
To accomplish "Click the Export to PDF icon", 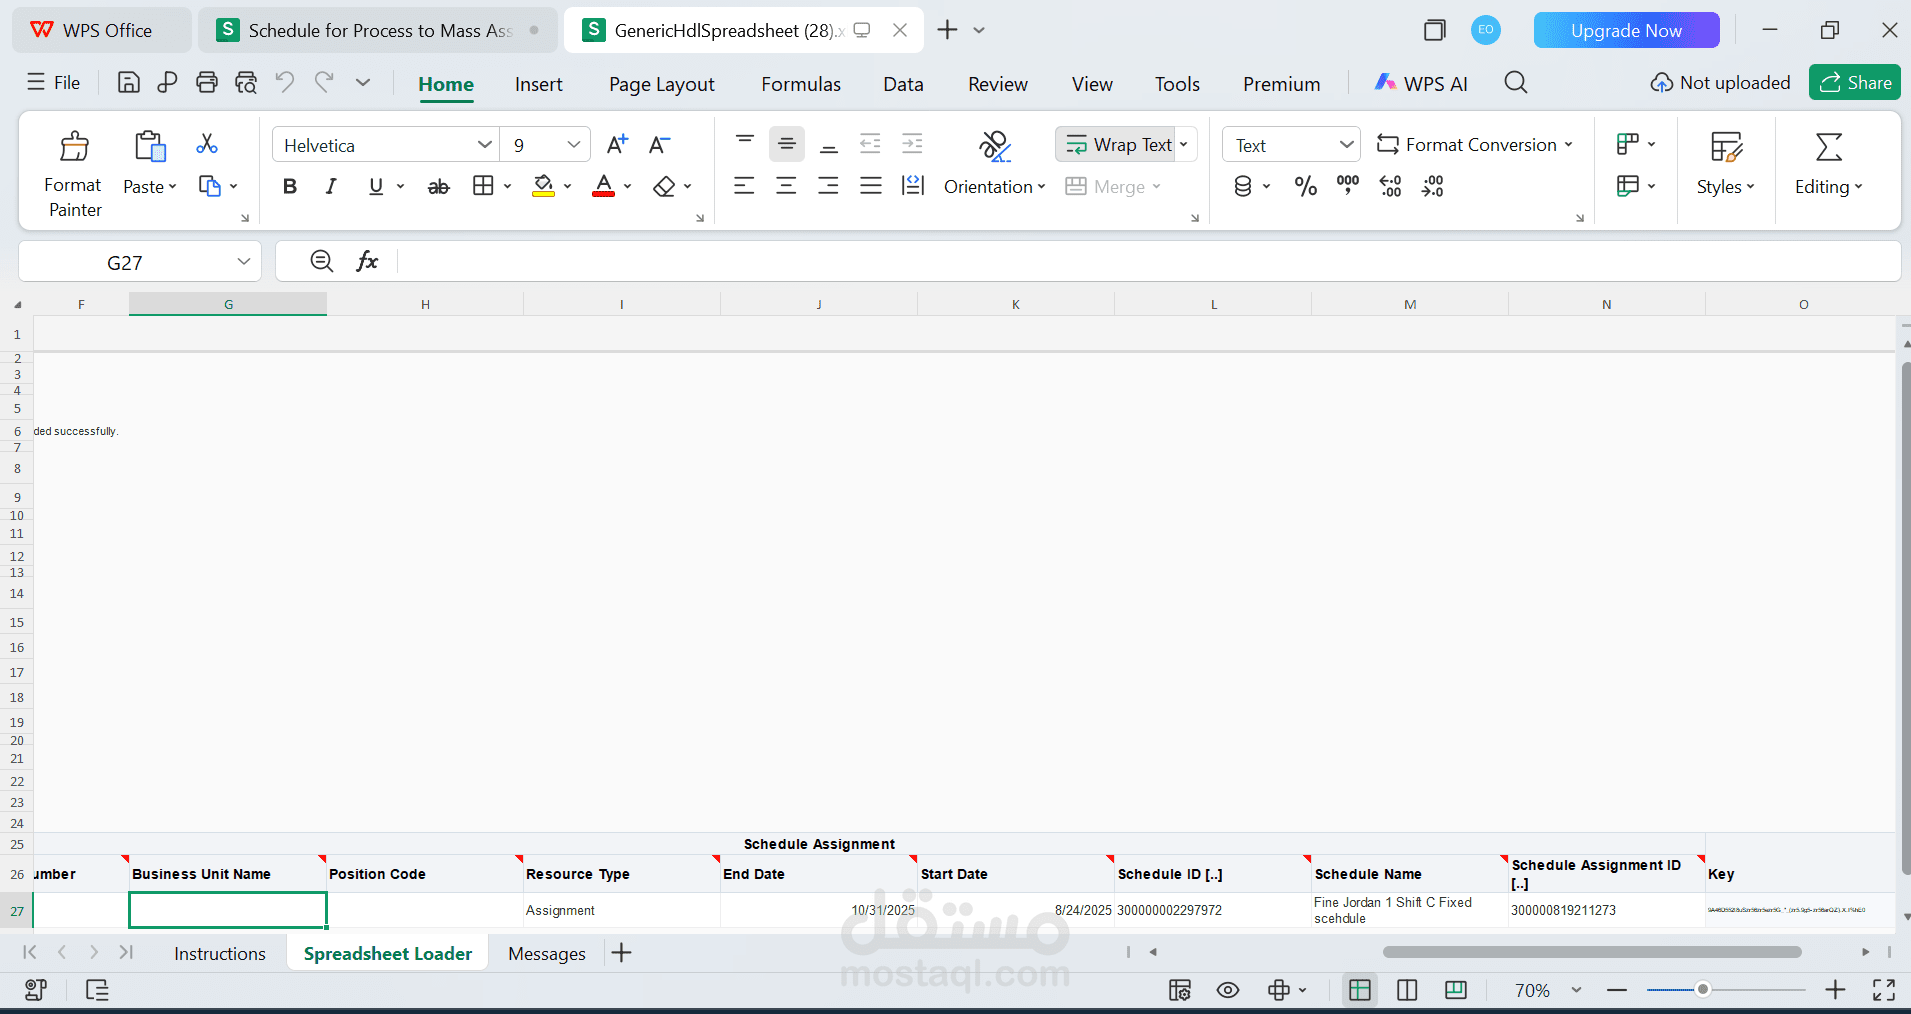I will (167, 82).
